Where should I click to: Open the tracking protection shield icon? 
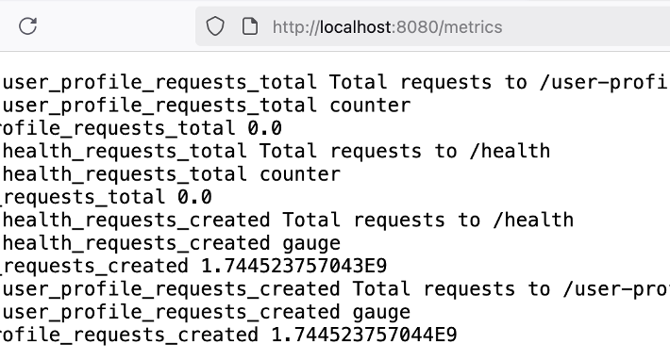point(215,26)
